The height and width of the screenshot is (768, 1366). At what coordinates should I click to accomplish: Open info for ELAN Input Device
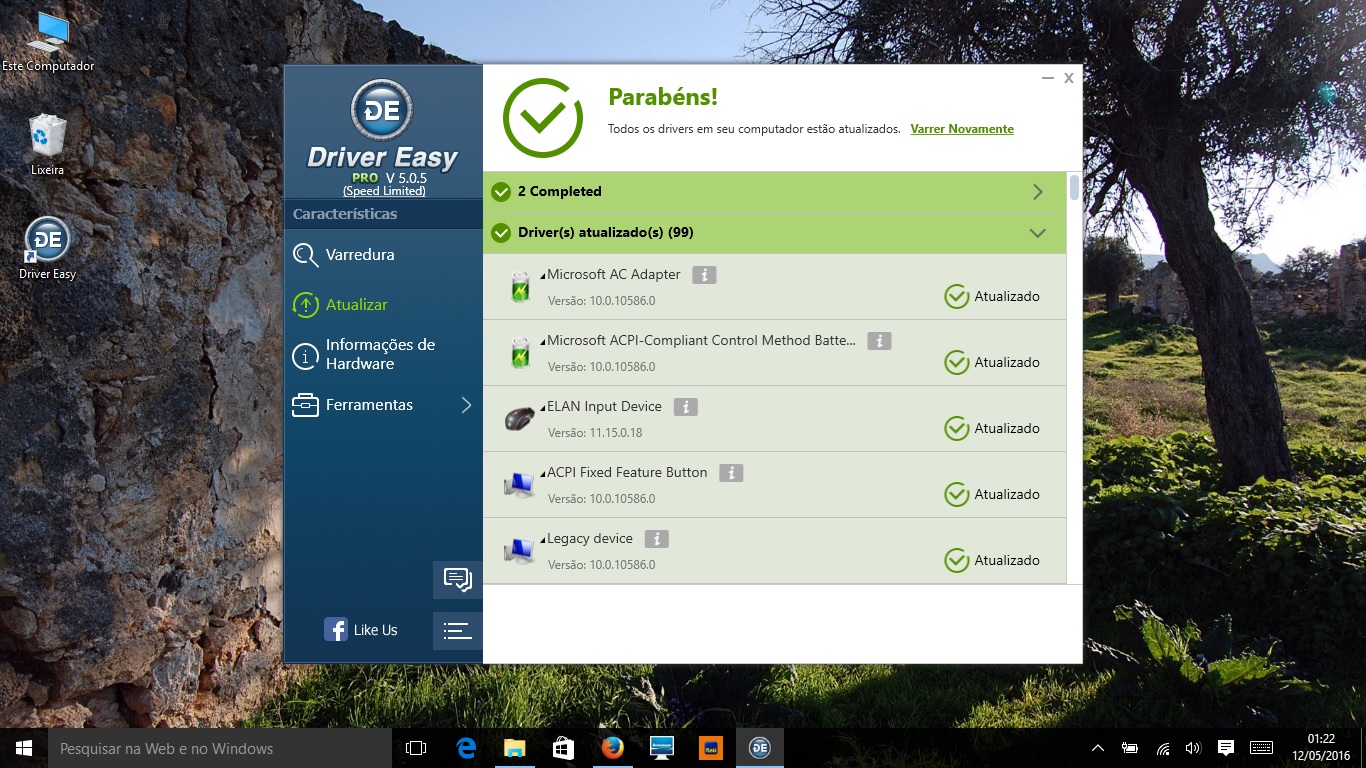[x=685, y=407]
